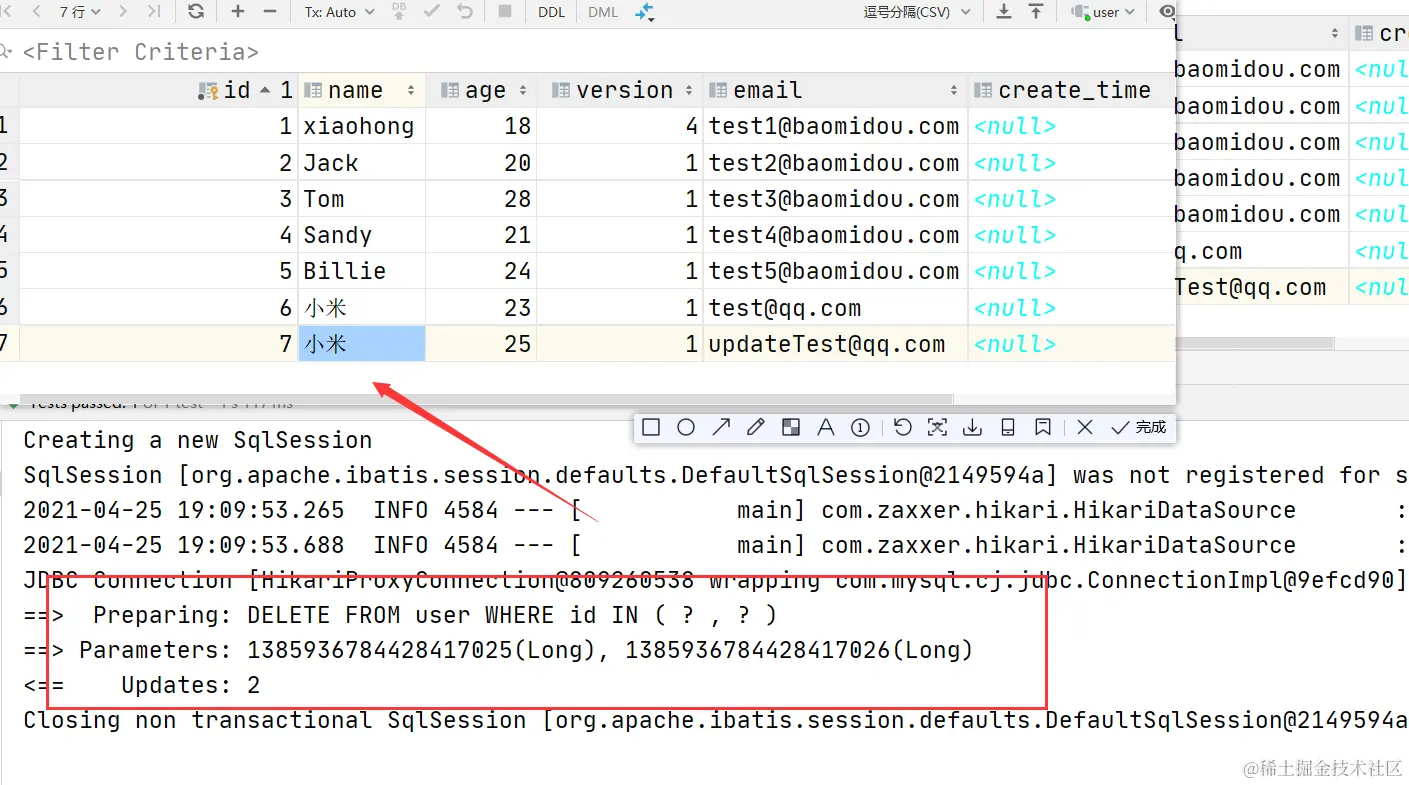
Task: Sort by the name column header
Action: click(x=362, y=90)
